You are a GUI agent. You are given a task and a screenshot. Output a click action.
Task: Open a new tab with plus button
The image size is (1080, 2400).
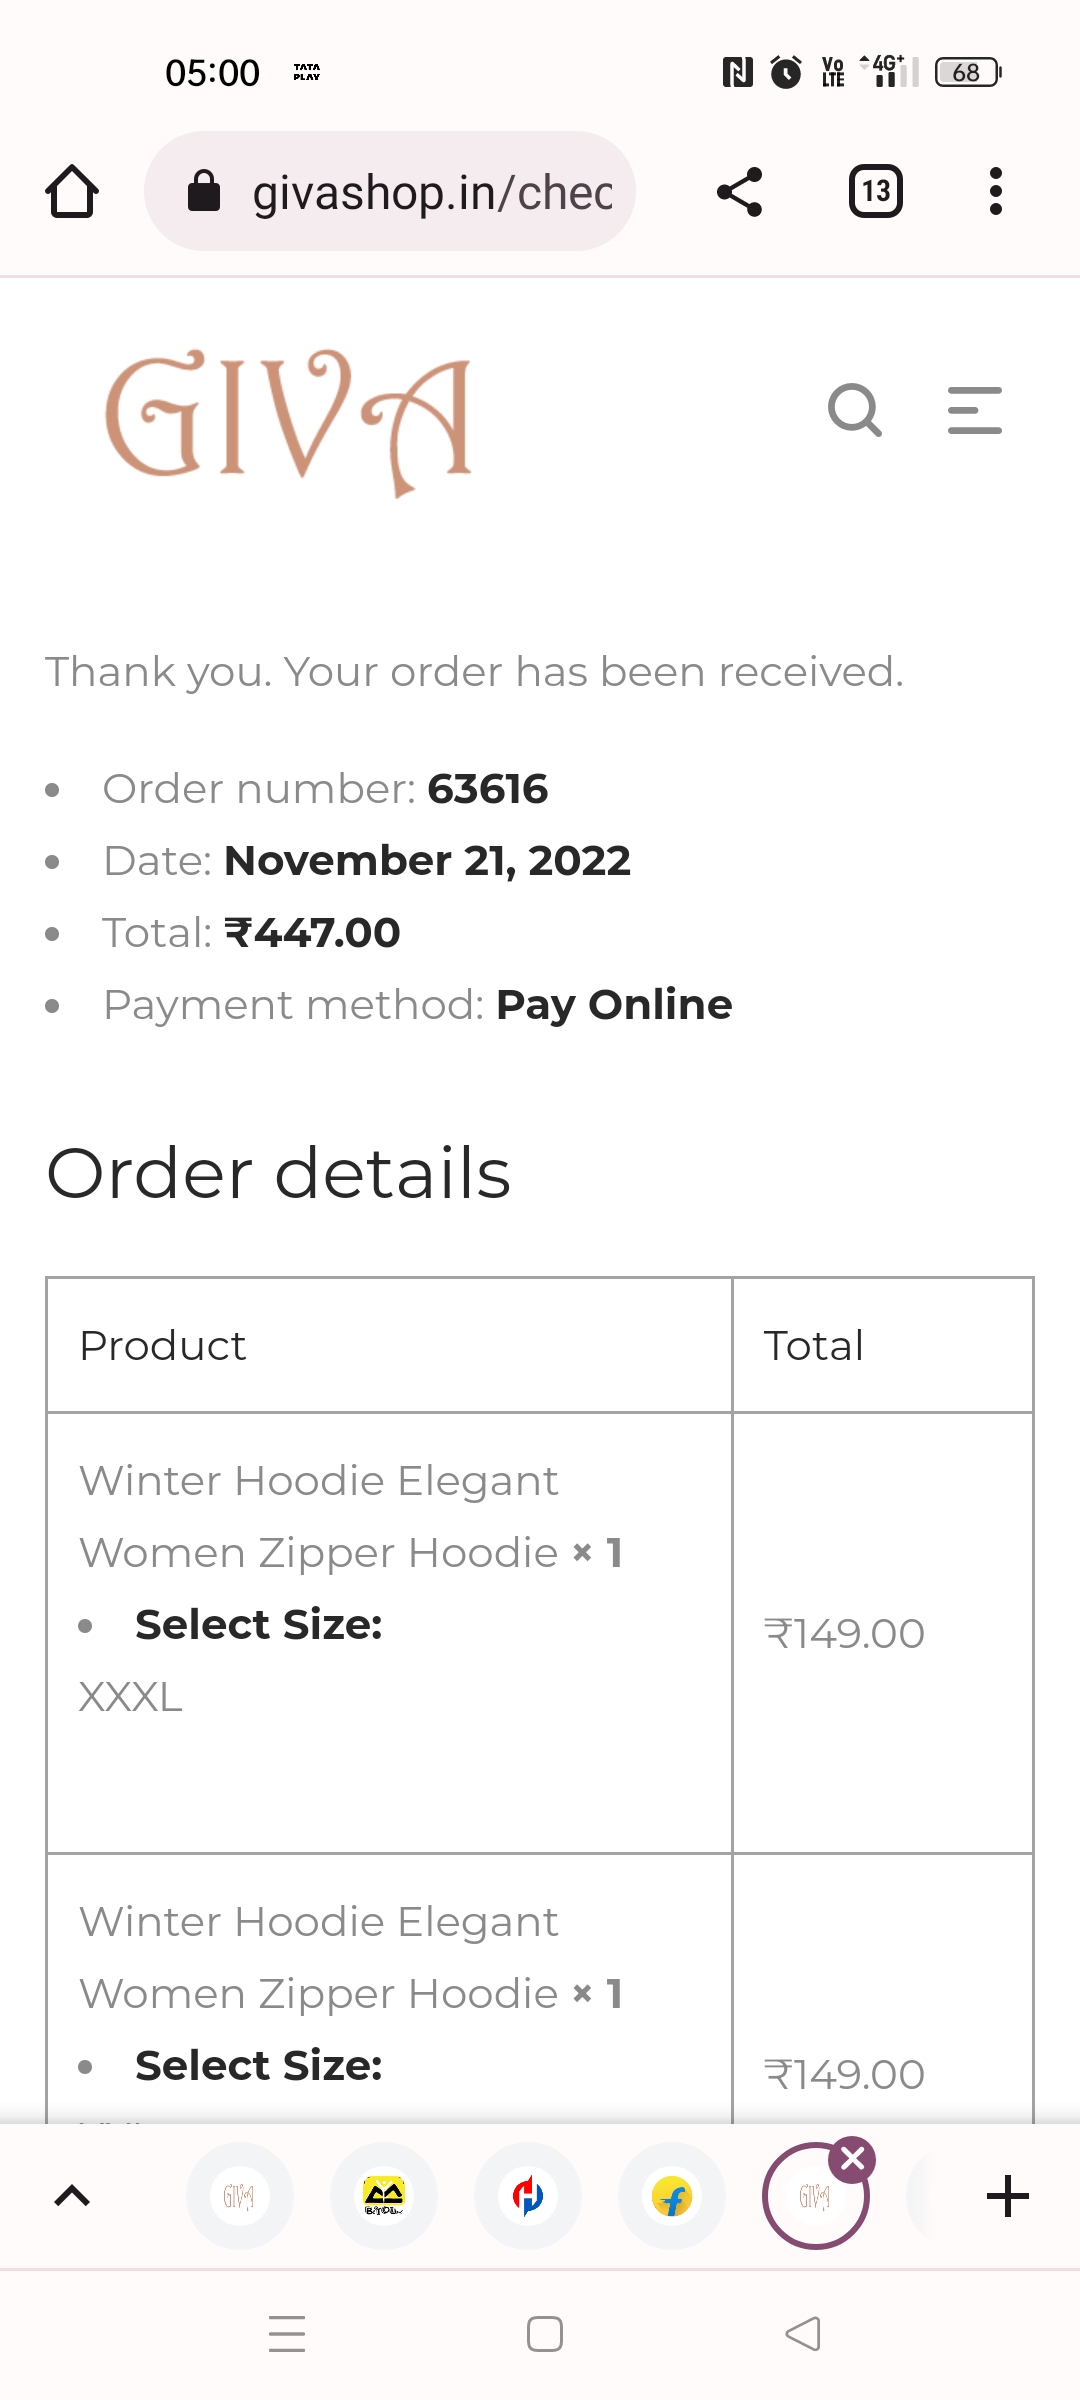click(1007, 2196)
